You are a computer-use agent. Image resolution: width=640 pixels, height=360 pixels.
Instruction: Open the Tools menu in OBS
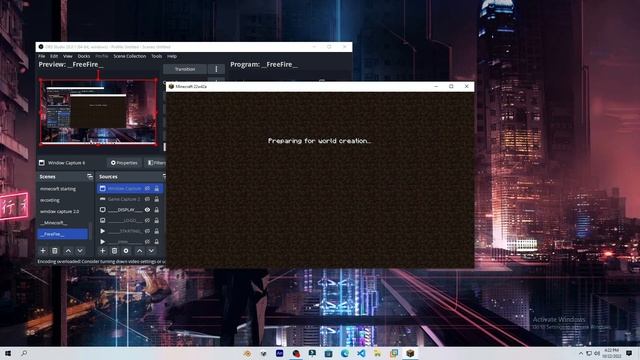click(157, 56)
